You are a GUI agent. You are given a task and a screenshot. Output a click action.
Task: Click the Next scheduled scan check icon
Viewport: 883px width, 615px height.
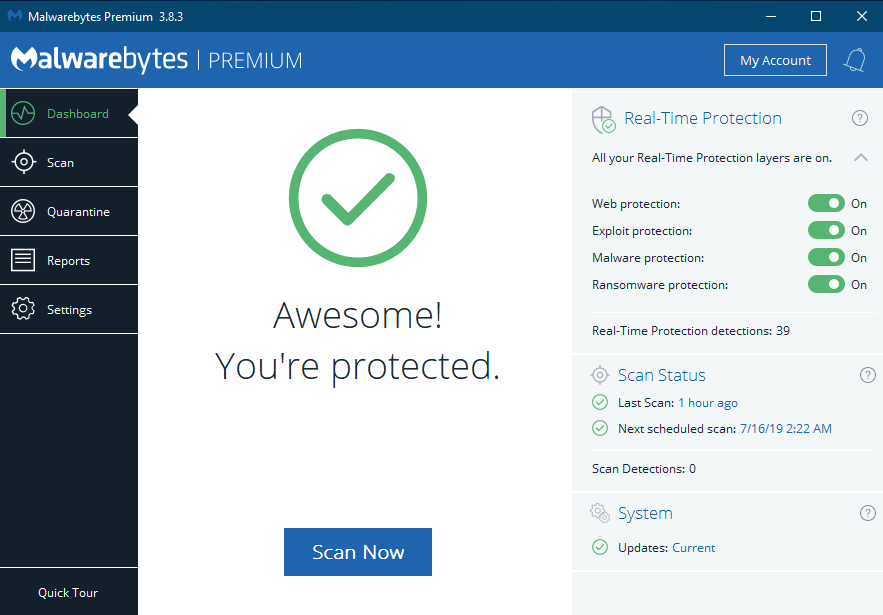pos(600,429)
